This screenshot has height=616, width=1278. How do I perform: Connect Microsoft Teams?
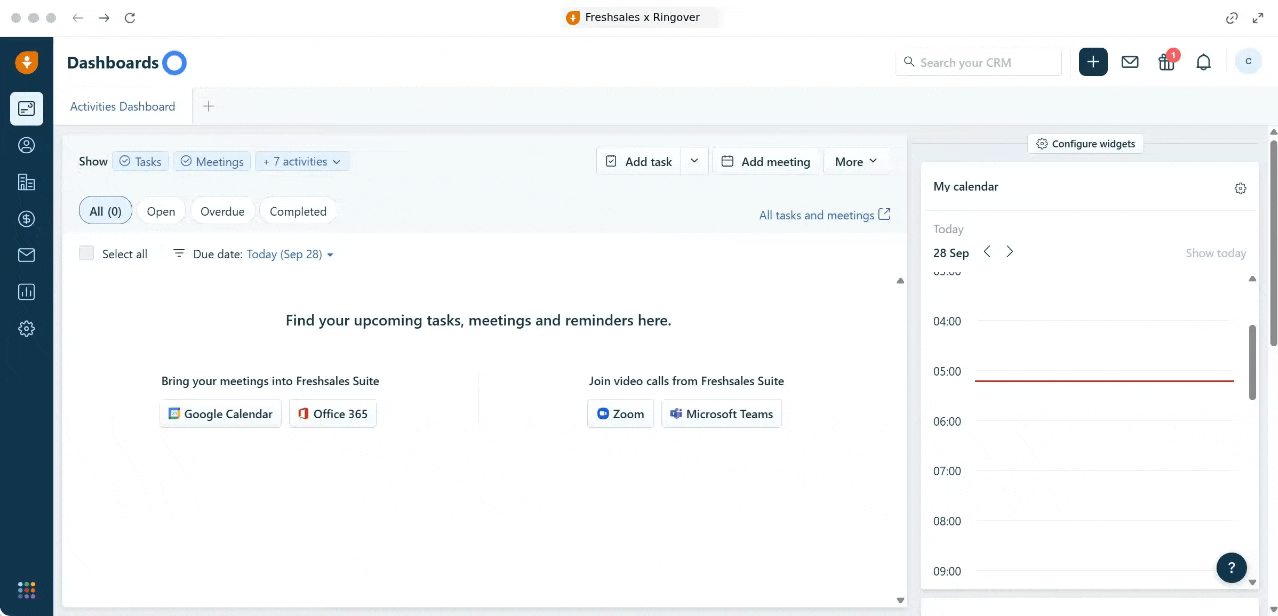(721, 414)
